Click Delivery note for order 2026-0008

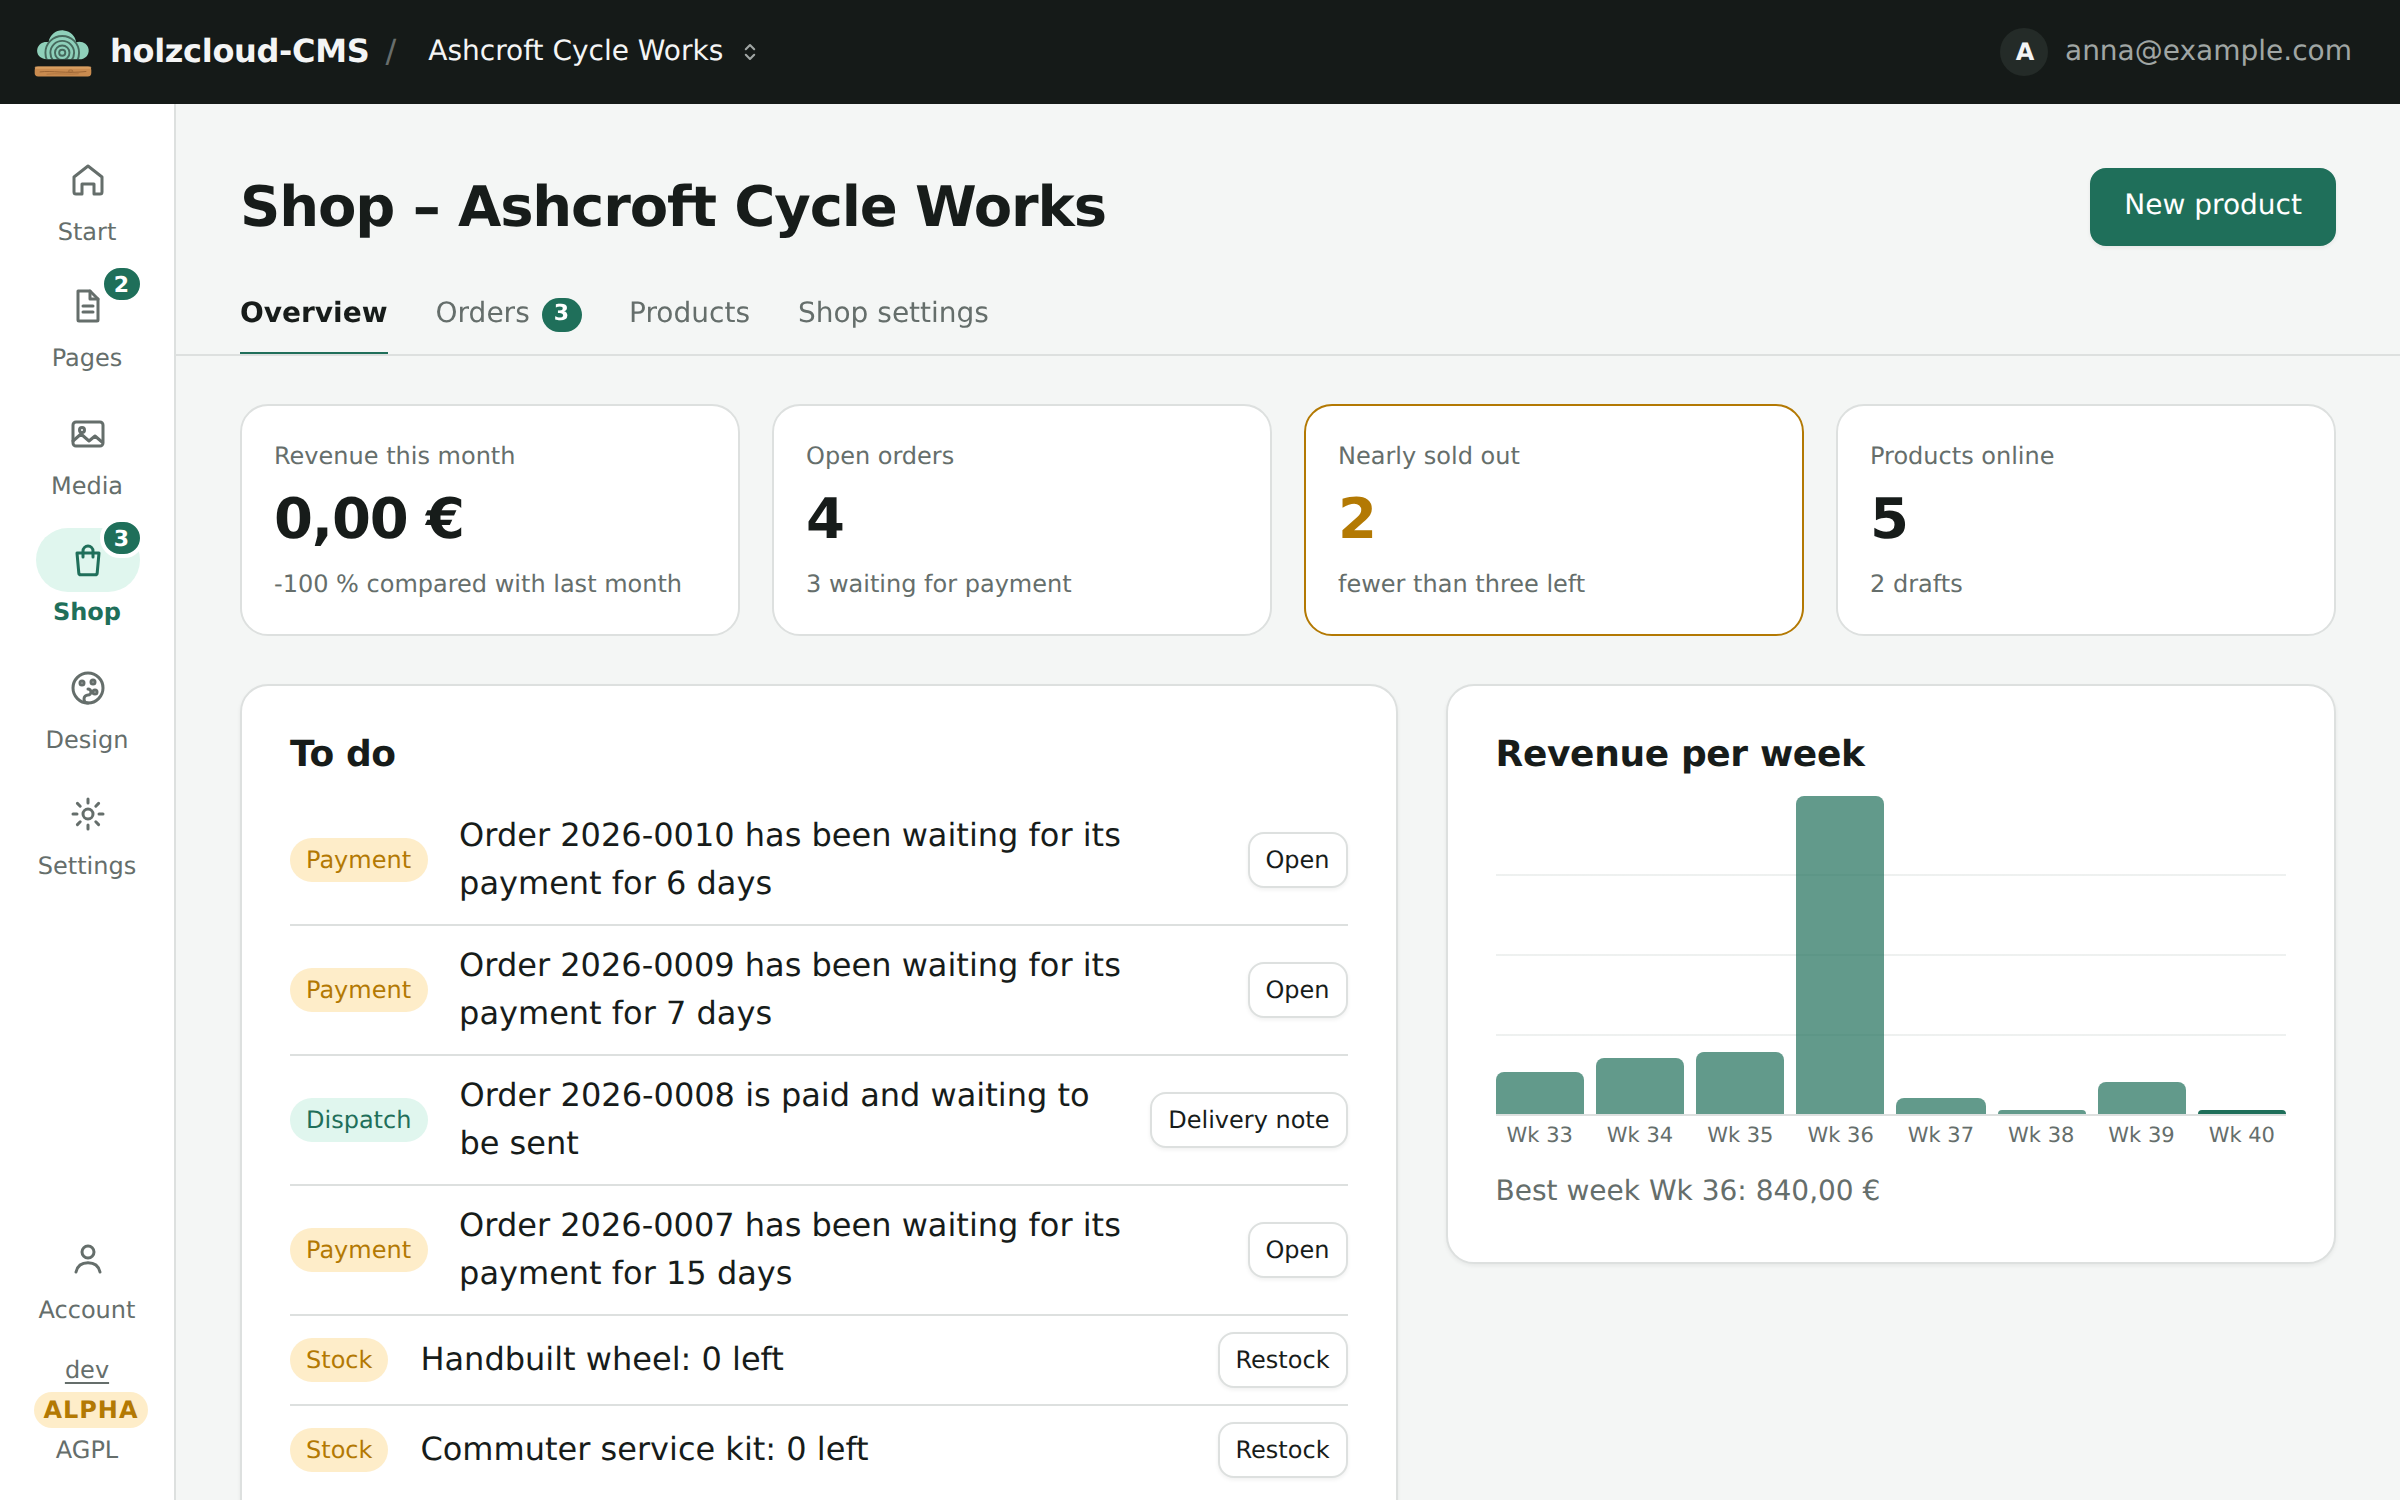pos(1248,1120)
